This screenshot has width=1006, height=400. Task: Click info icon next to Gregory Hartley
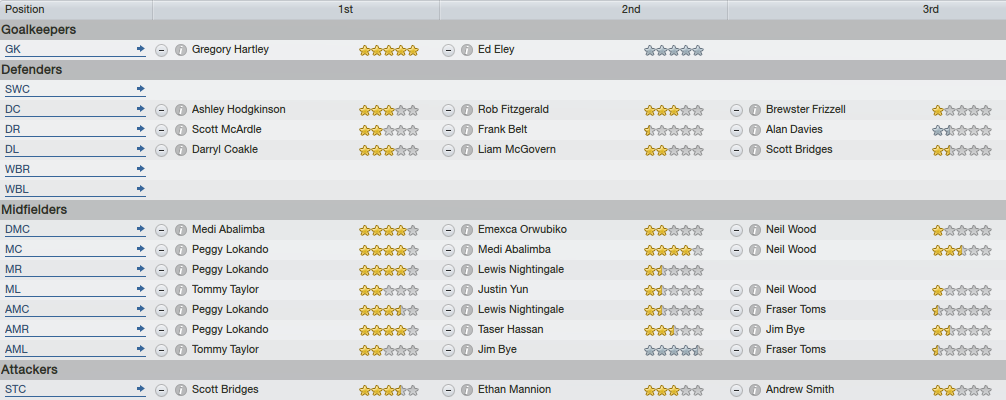[181, 50]
